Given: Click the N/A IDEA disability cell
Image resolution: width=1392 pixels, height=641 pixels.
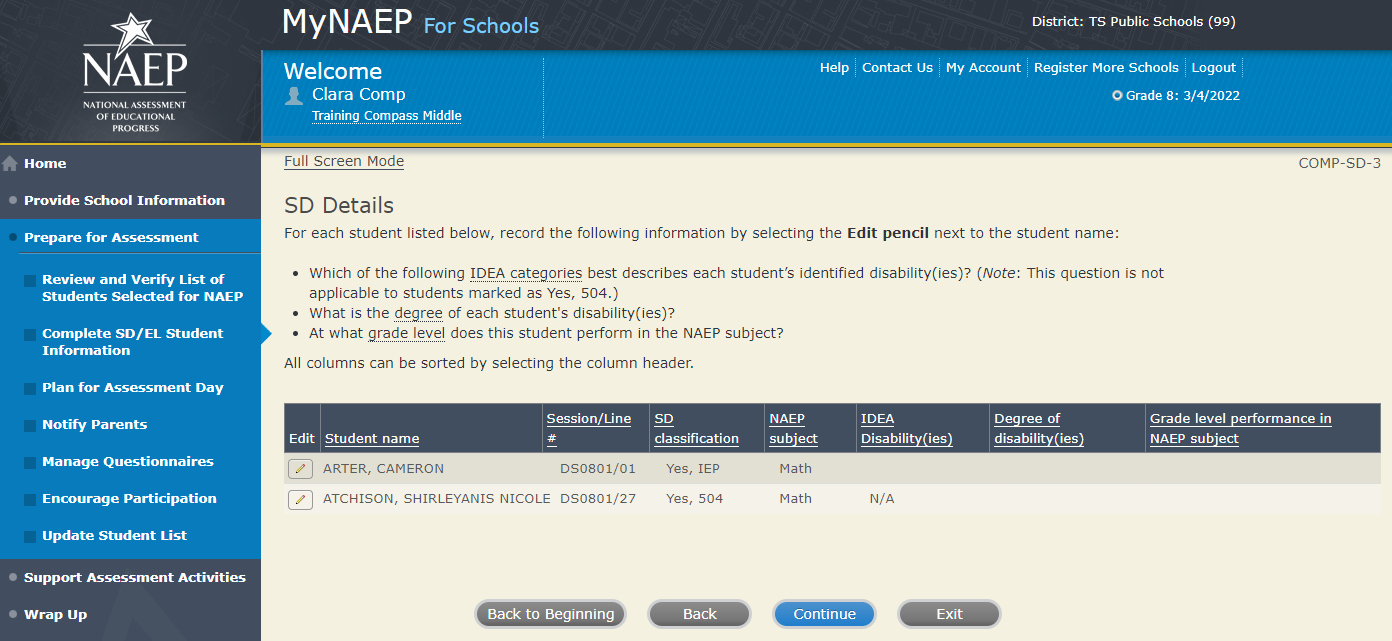Looking at the screenshot, I should pyautogui.click(x=882, y=499).
